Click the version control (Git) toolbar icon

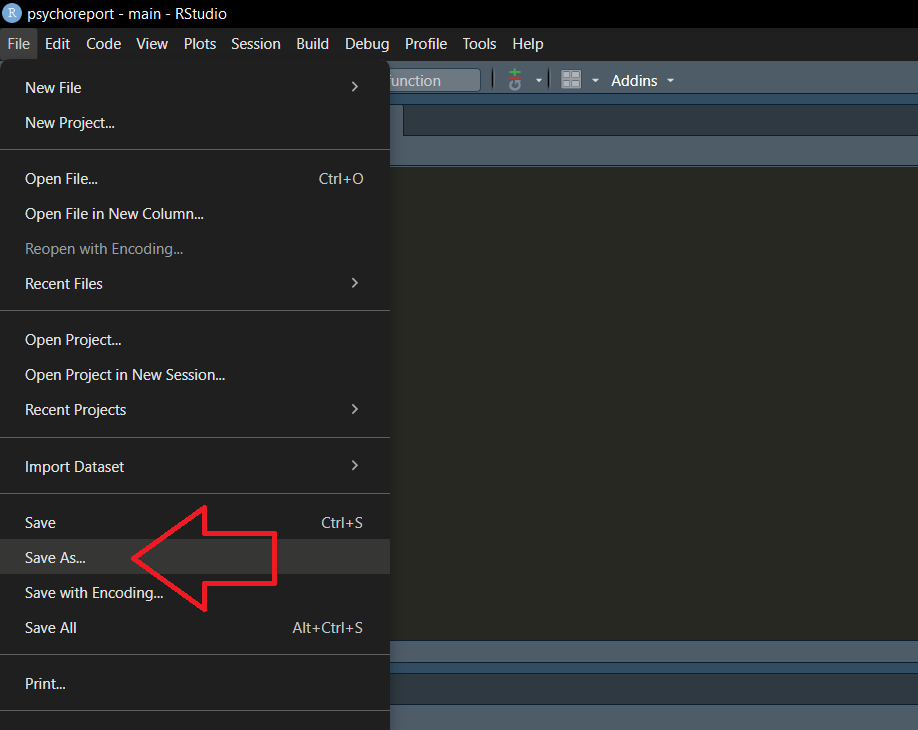tap(515, 80)
